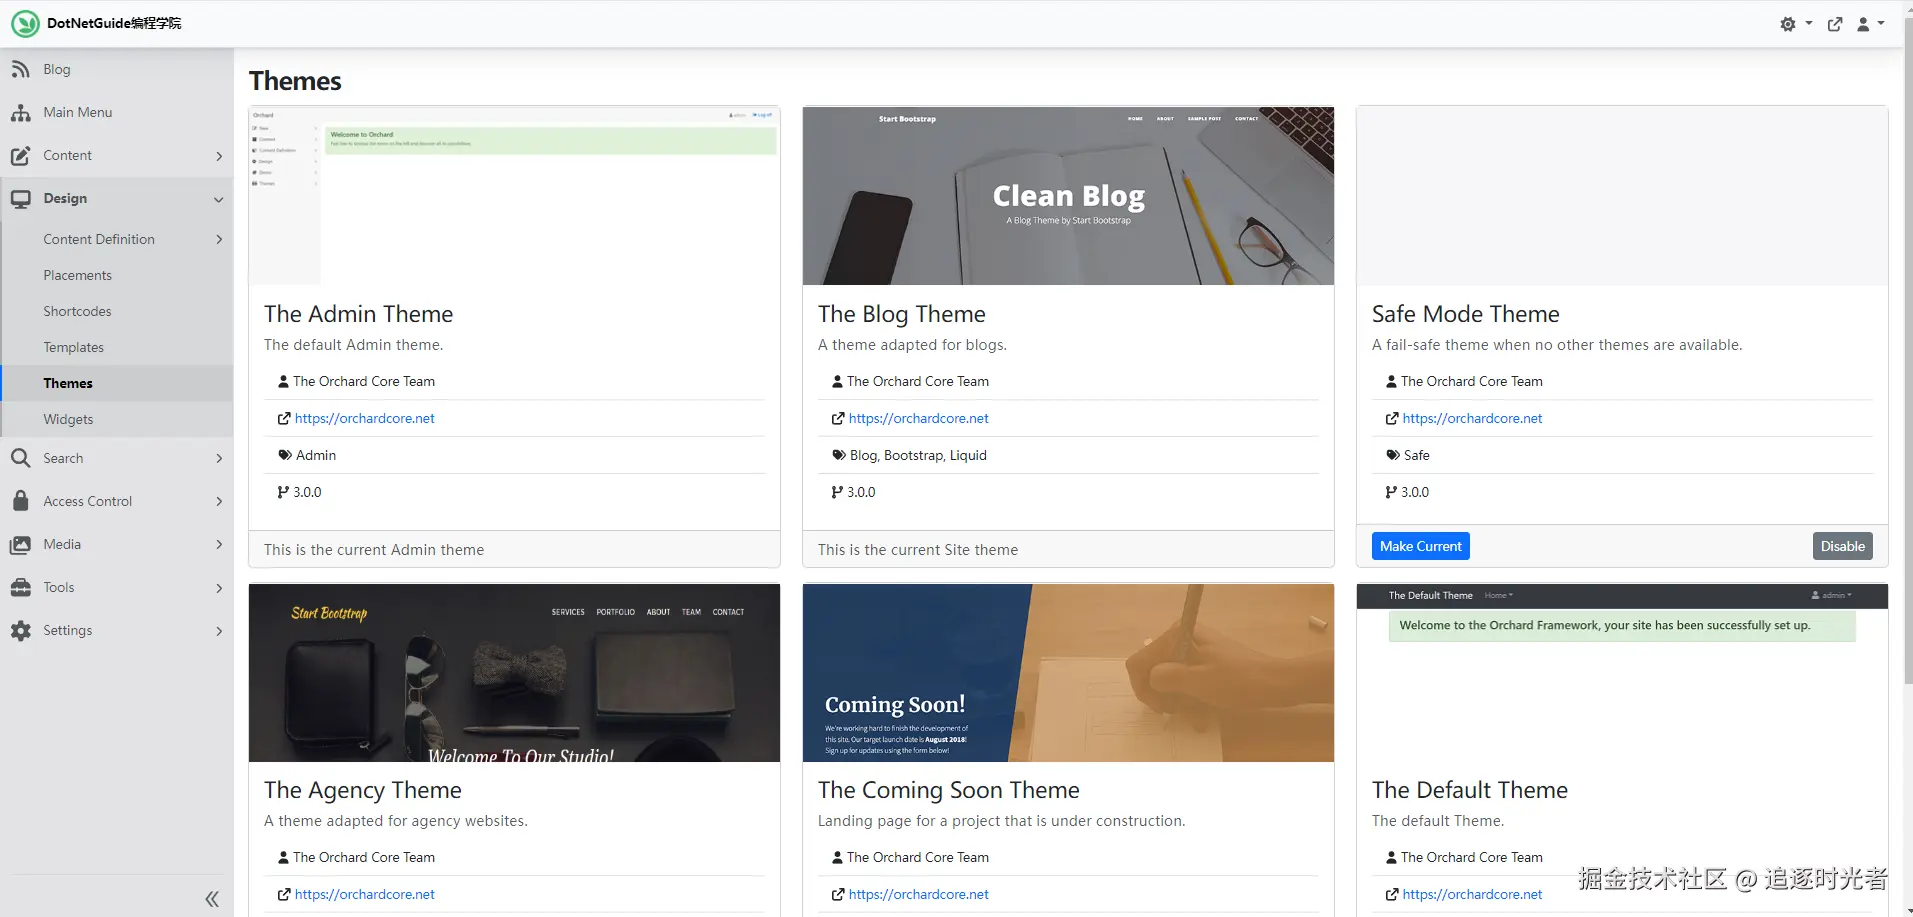This screenshot has width=1913, height=917.
Task: Expand the Content Definition submenu
Action: [218, 239]
